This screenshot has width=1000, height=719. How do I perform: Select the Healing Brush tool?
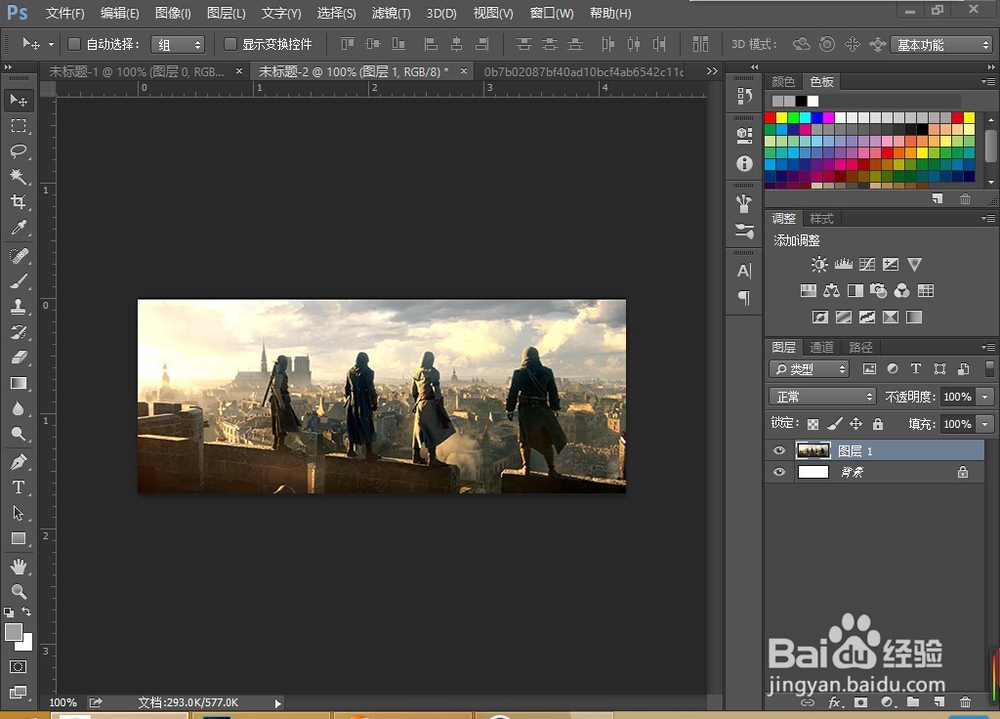[18, 256]
